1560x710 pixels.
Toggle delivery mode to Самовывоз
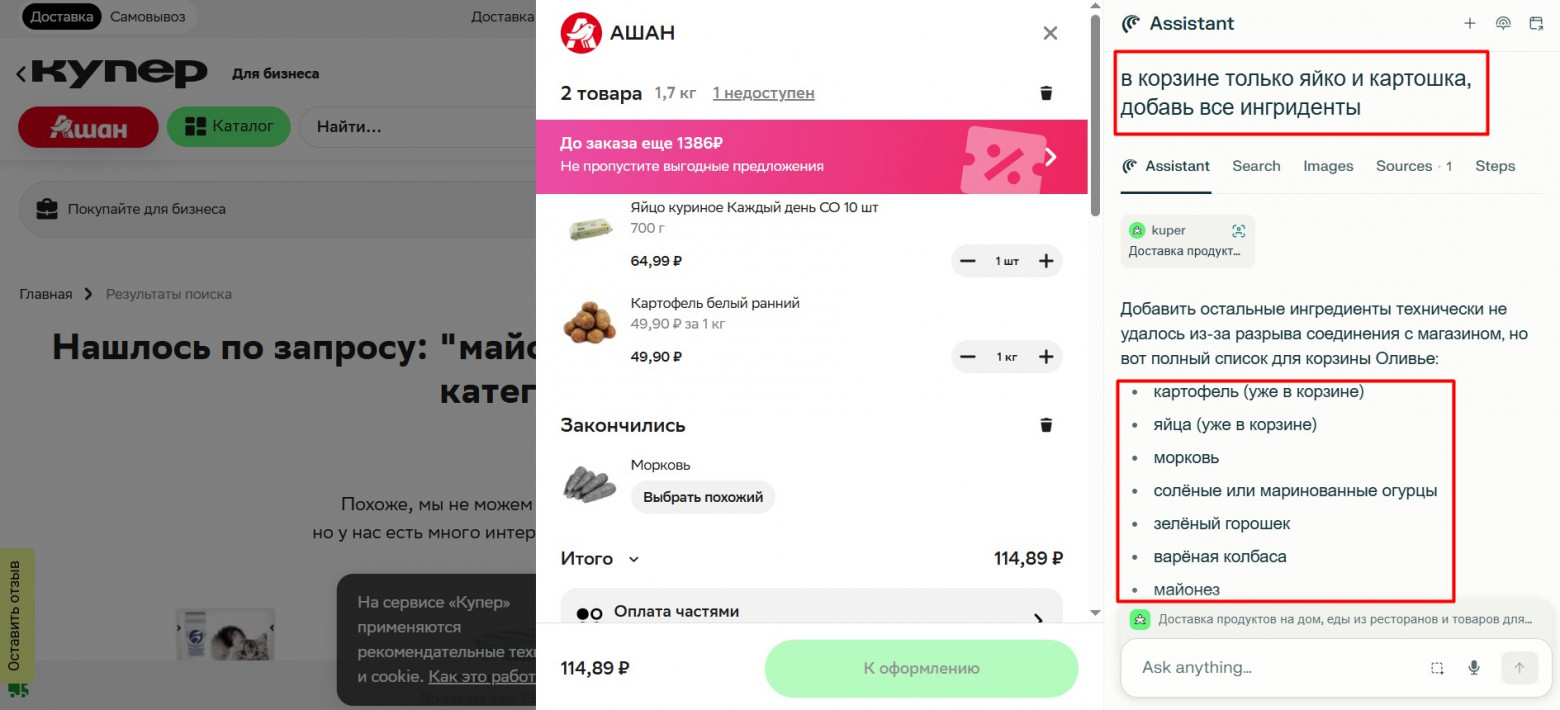148,16
